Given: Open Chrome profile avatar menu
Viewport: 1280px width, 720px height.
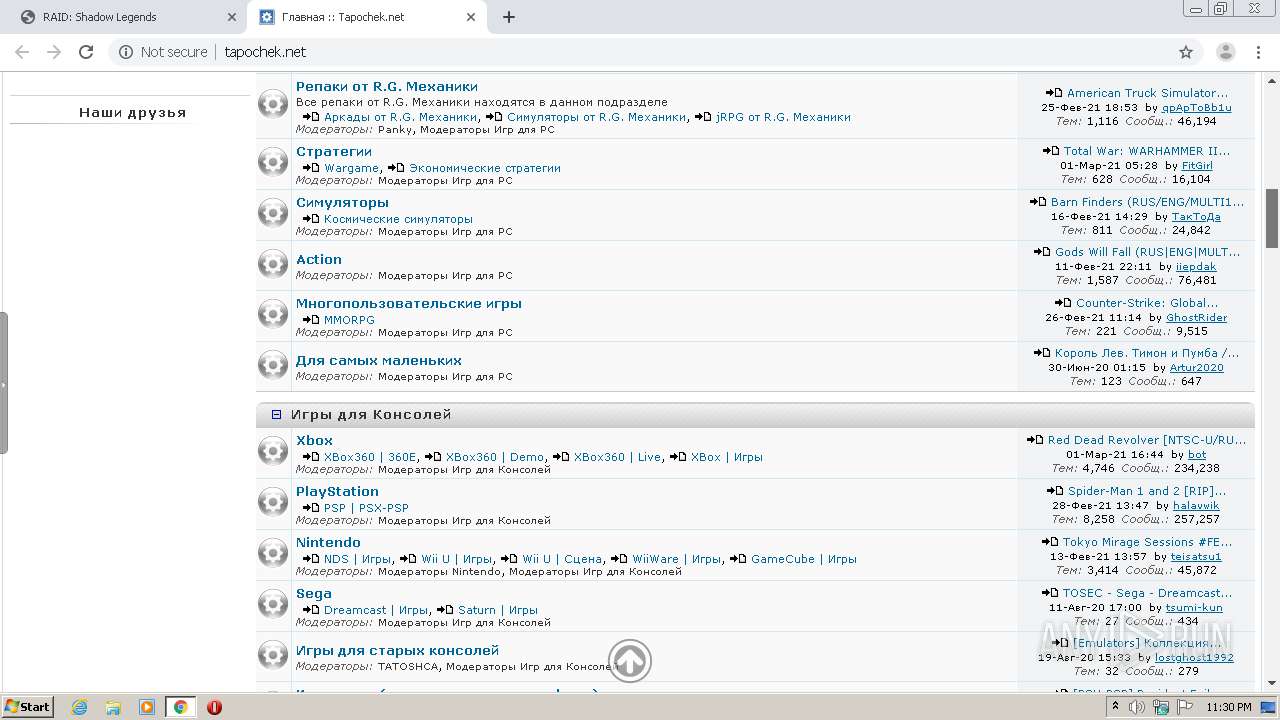Looking at the screenshot, I should point(1225,52).
